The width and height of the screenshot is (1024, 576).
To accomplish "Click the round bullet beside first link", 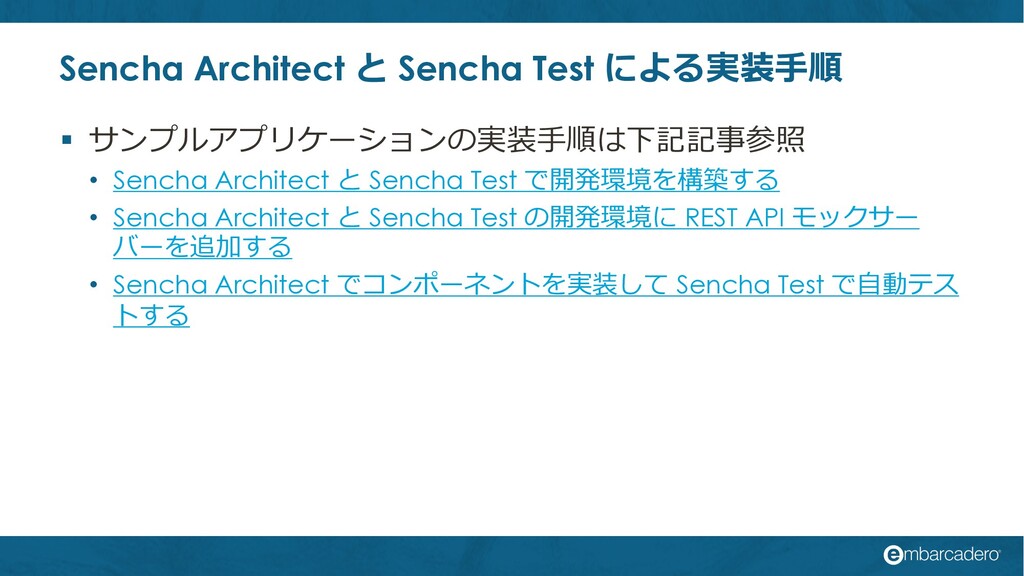I will [94, 180].
